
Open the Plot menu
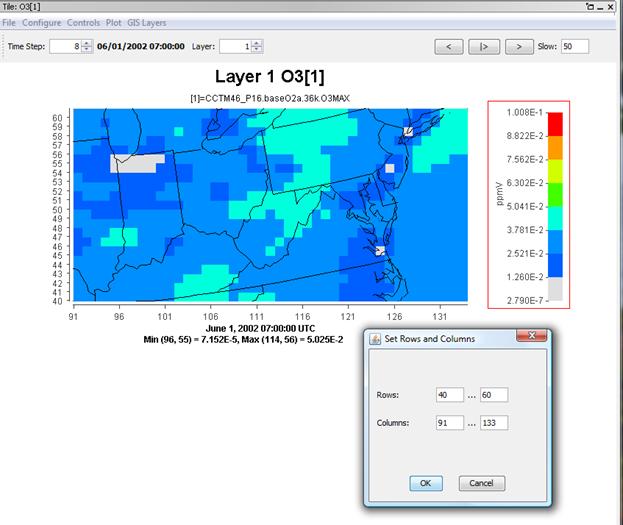coord(113,23)
